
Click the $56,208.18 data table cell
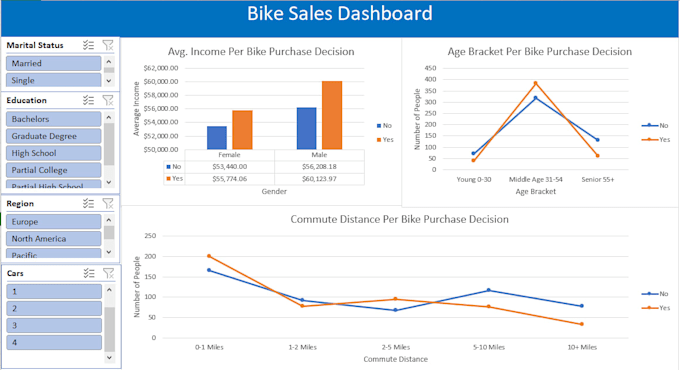tap(319, 166)
